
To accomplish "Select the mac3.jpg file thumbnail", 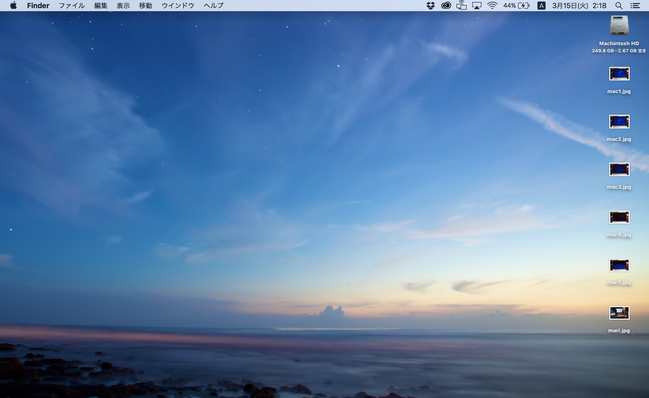I will click(x=619, y=170).
